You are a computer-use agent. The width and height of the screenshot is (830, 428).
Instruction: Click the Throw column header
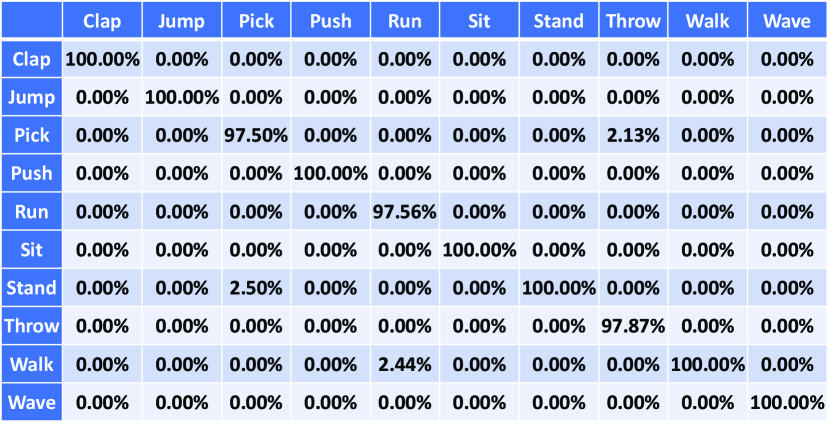coord(634,21)
